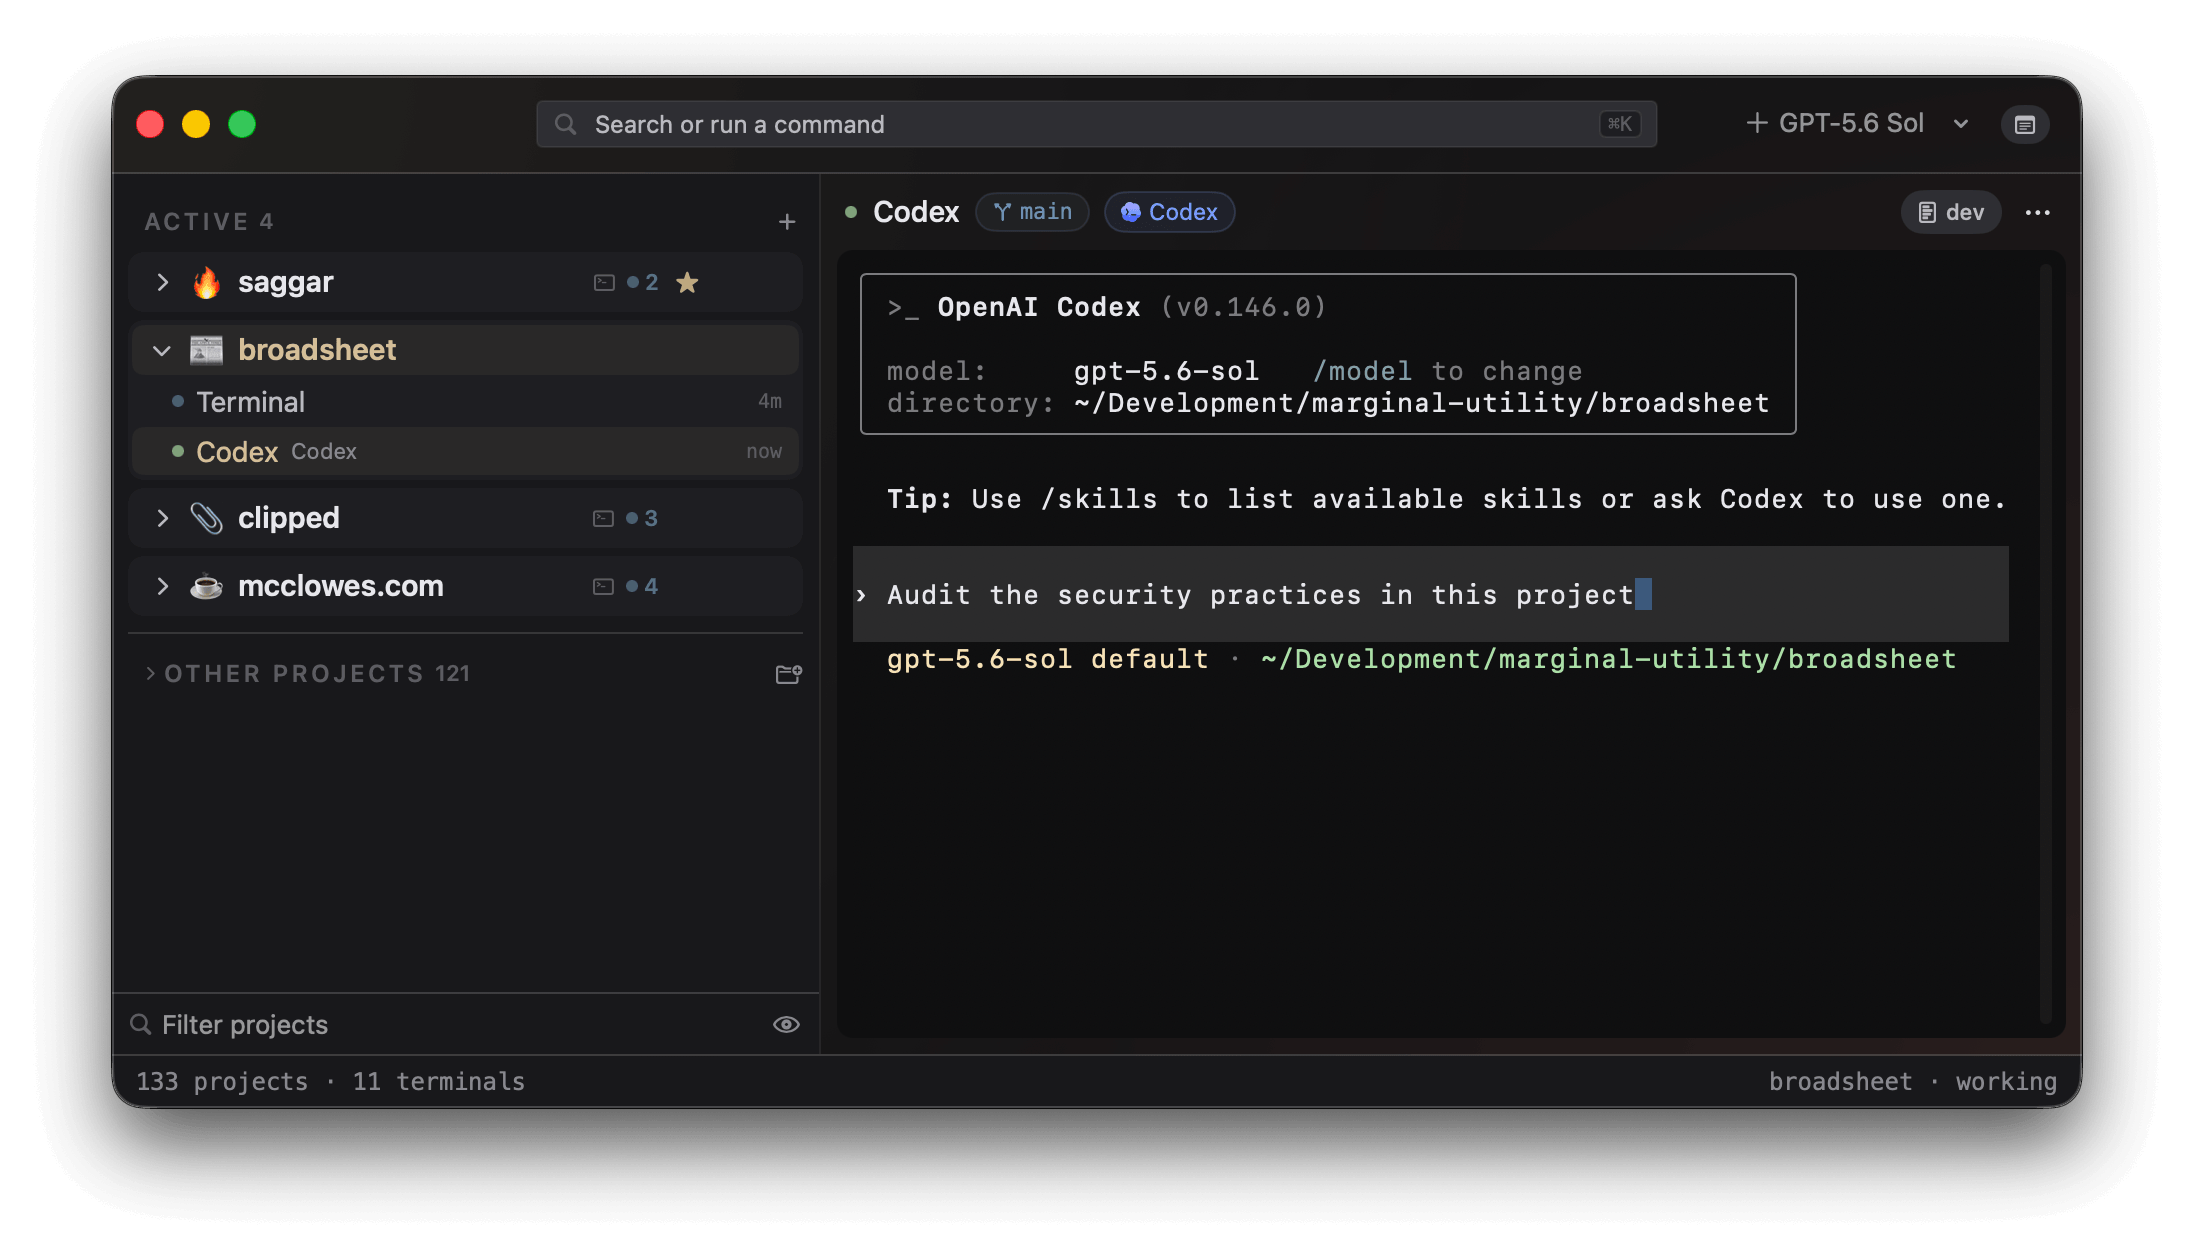The image size is (2194, 1256).
Task: Toggle the panel layout icon at top right
Action: tap(2025, 124)
